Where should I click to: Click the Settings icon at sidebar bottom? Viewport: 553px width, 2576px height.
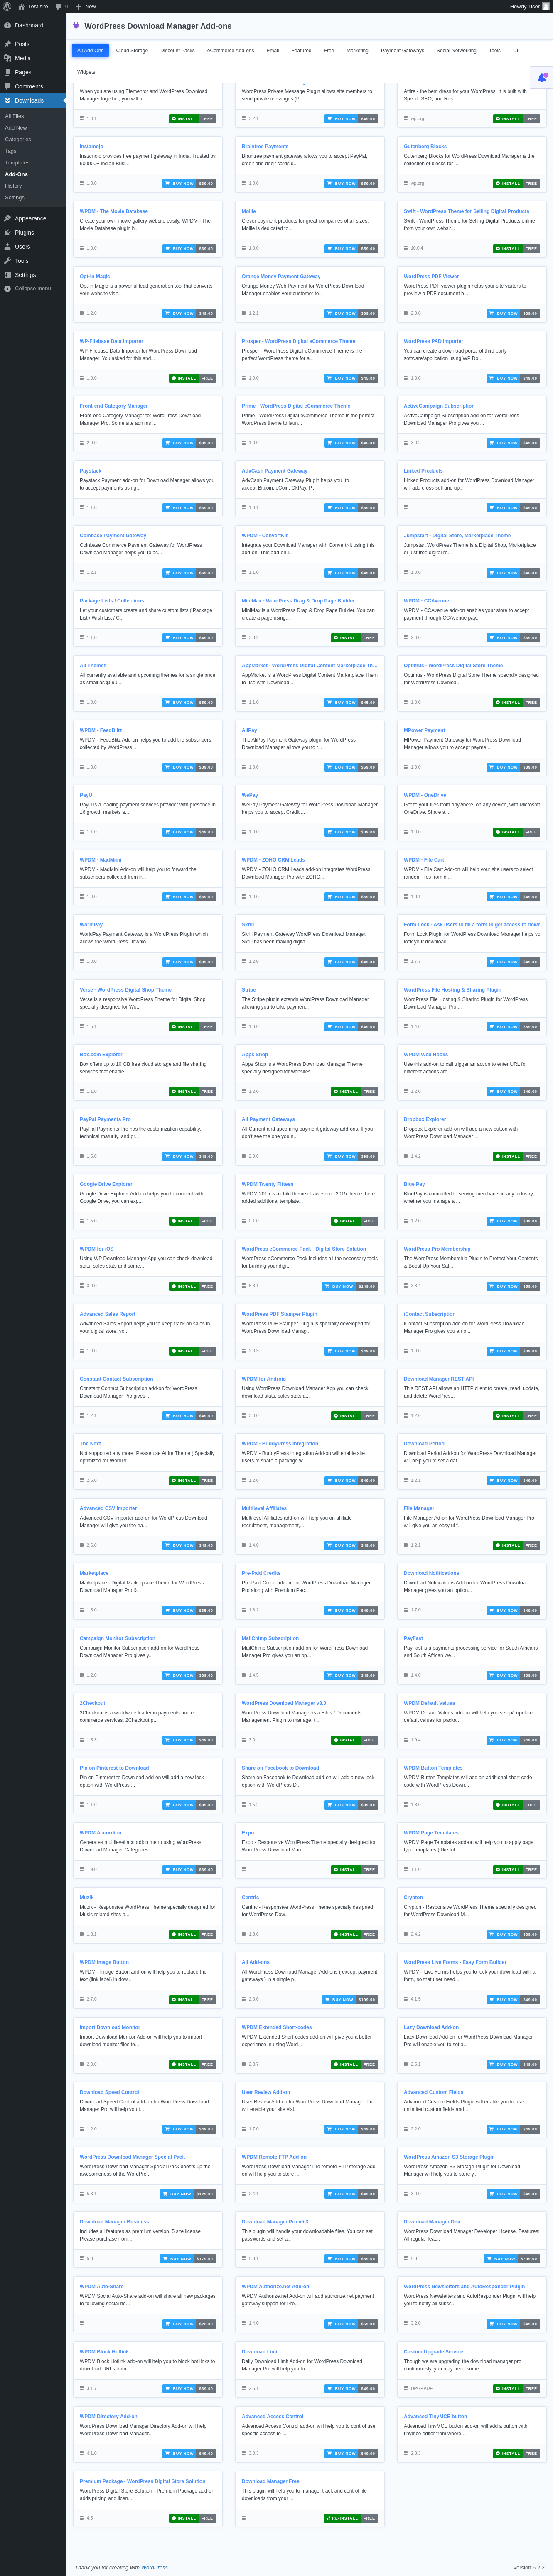coord(7,274)
